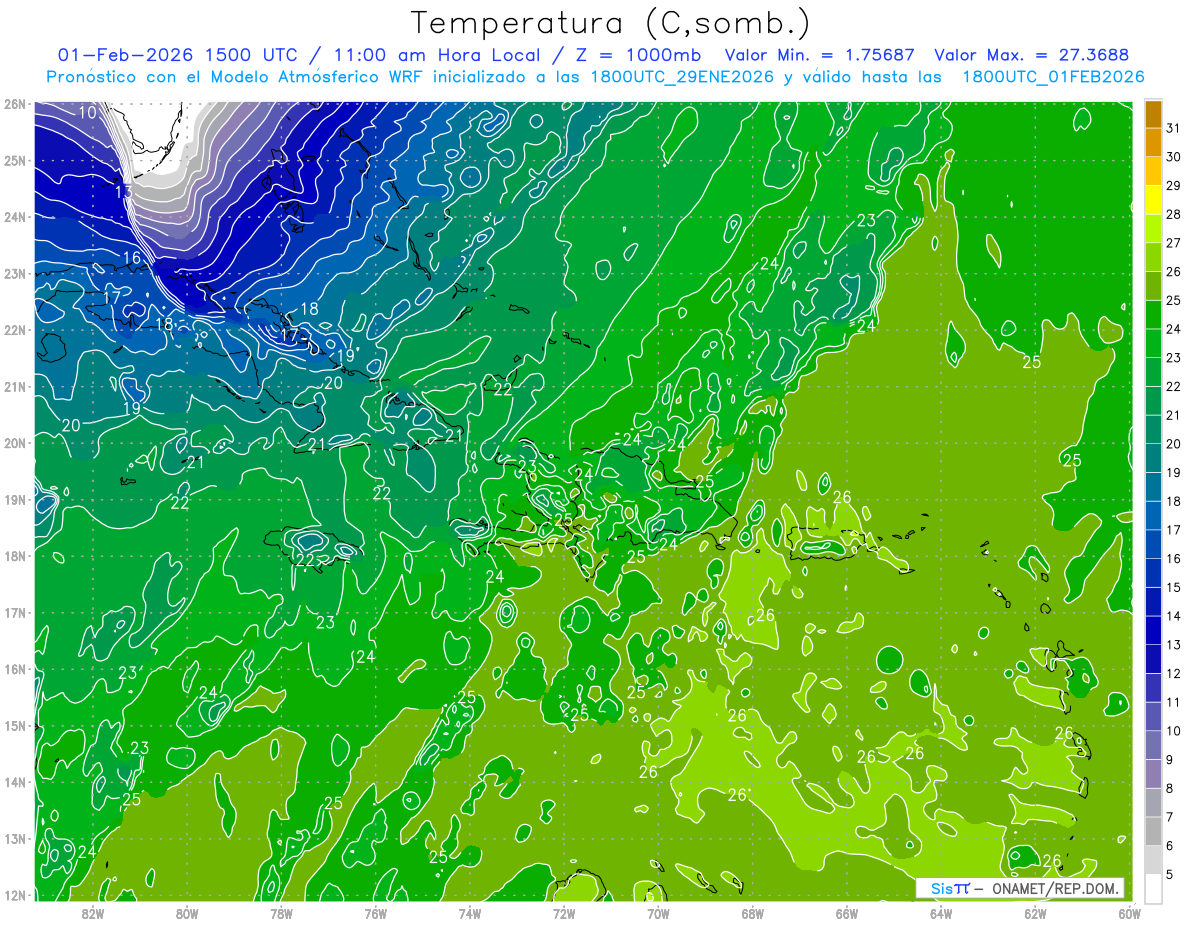Click the '72W' longitude axis label

click(x=564, y=913)
